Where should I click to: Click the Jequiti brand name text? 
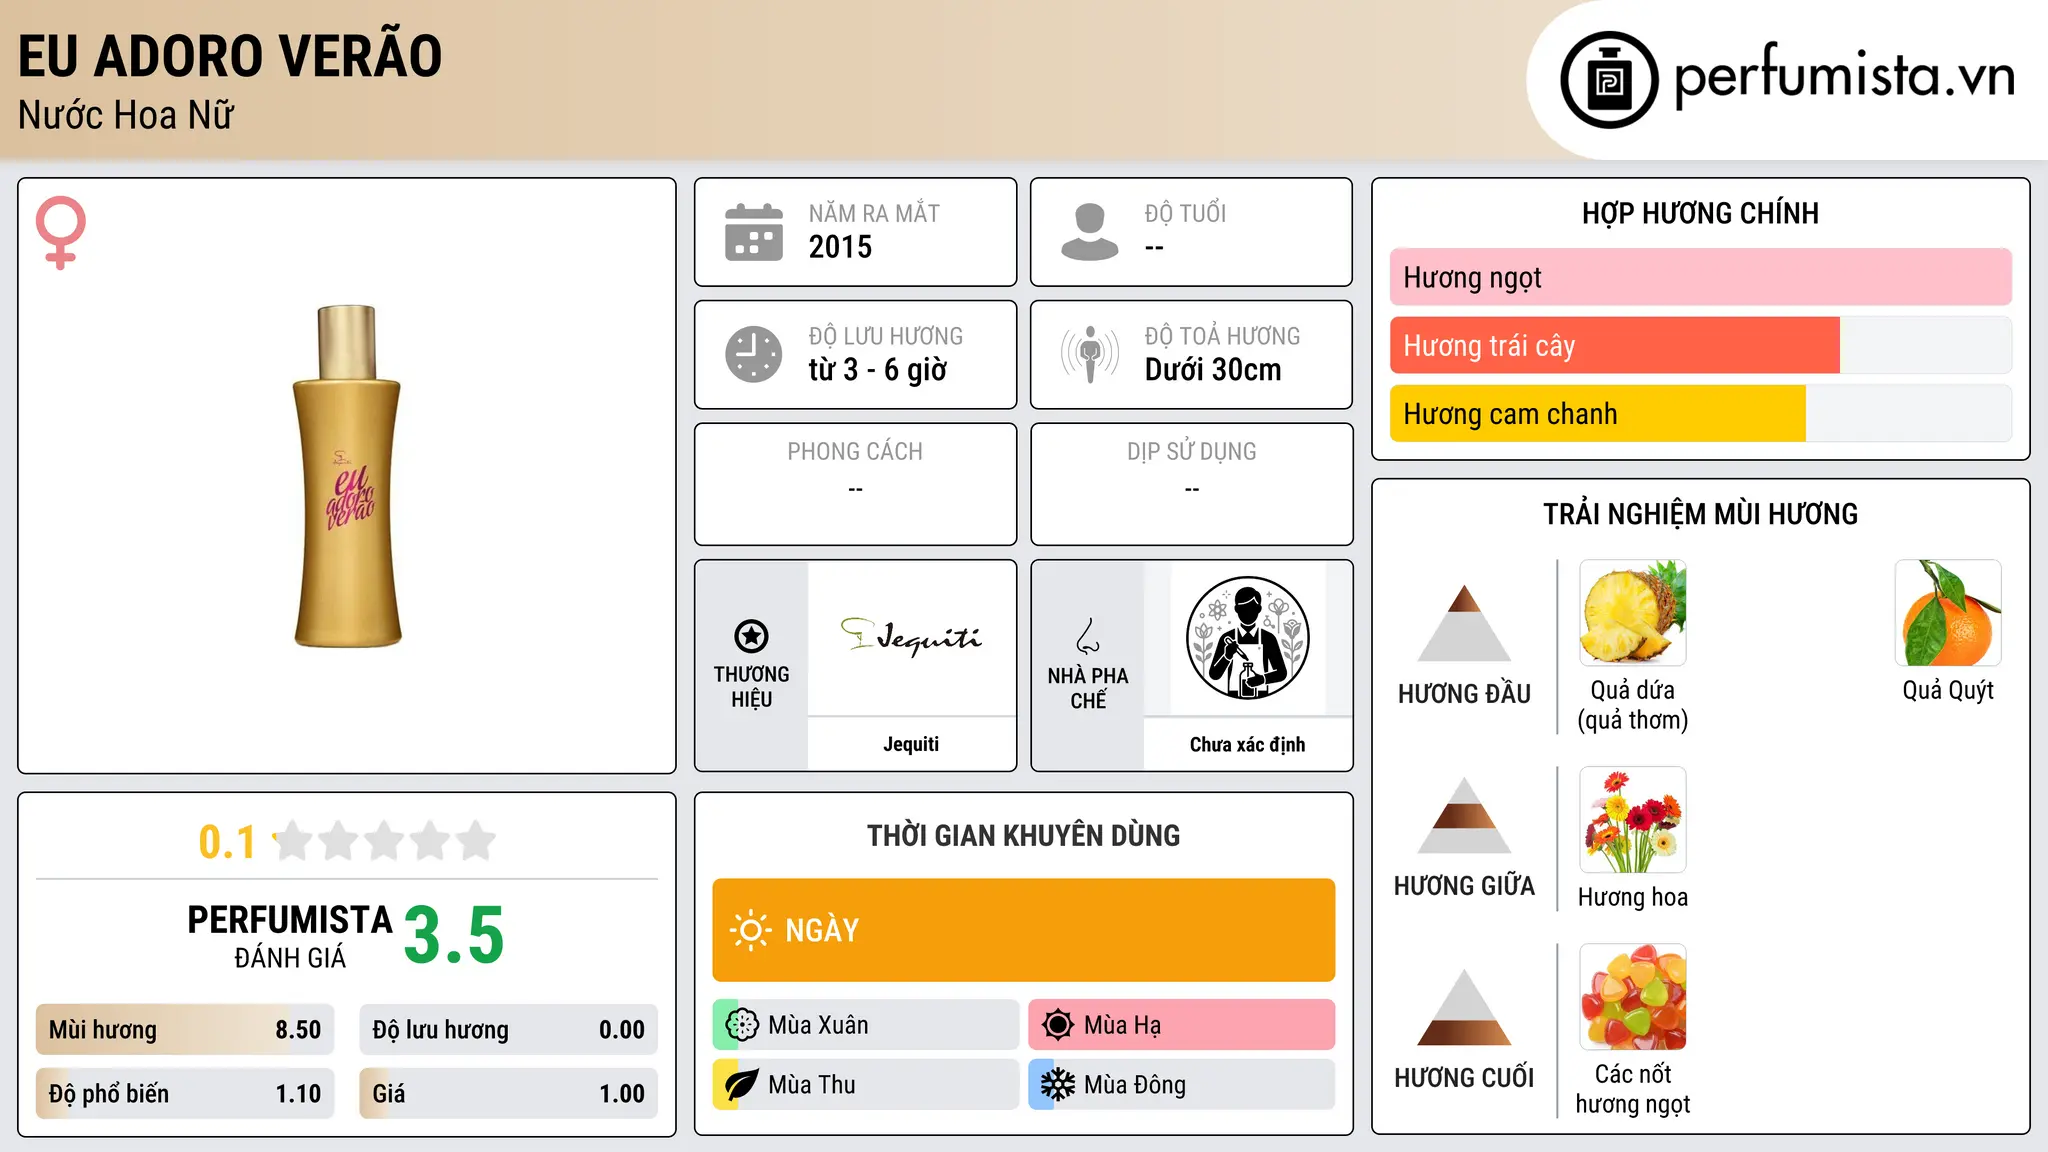[x=911, y=744]
